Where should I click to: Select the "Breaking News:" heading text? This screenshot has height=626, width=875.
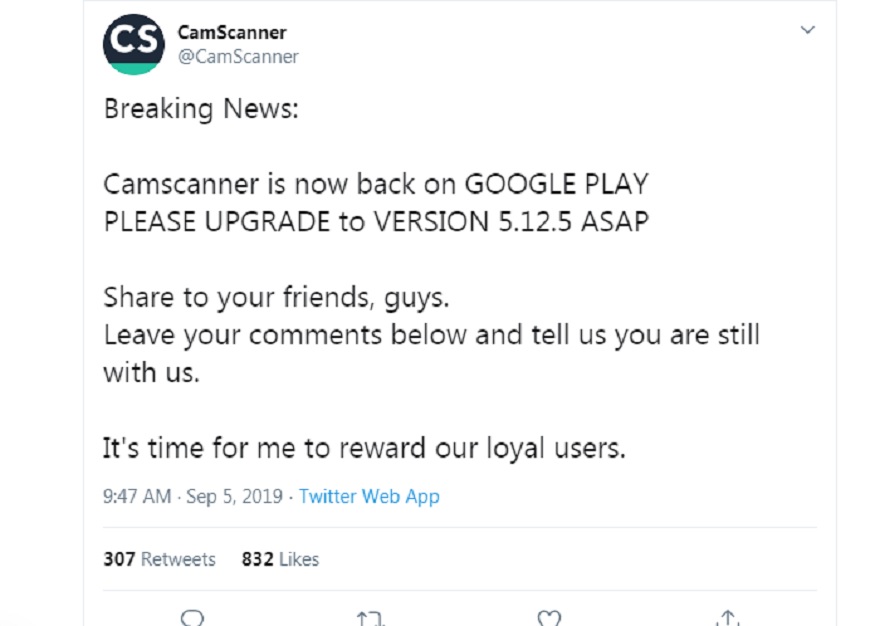[x=201, y=109]
